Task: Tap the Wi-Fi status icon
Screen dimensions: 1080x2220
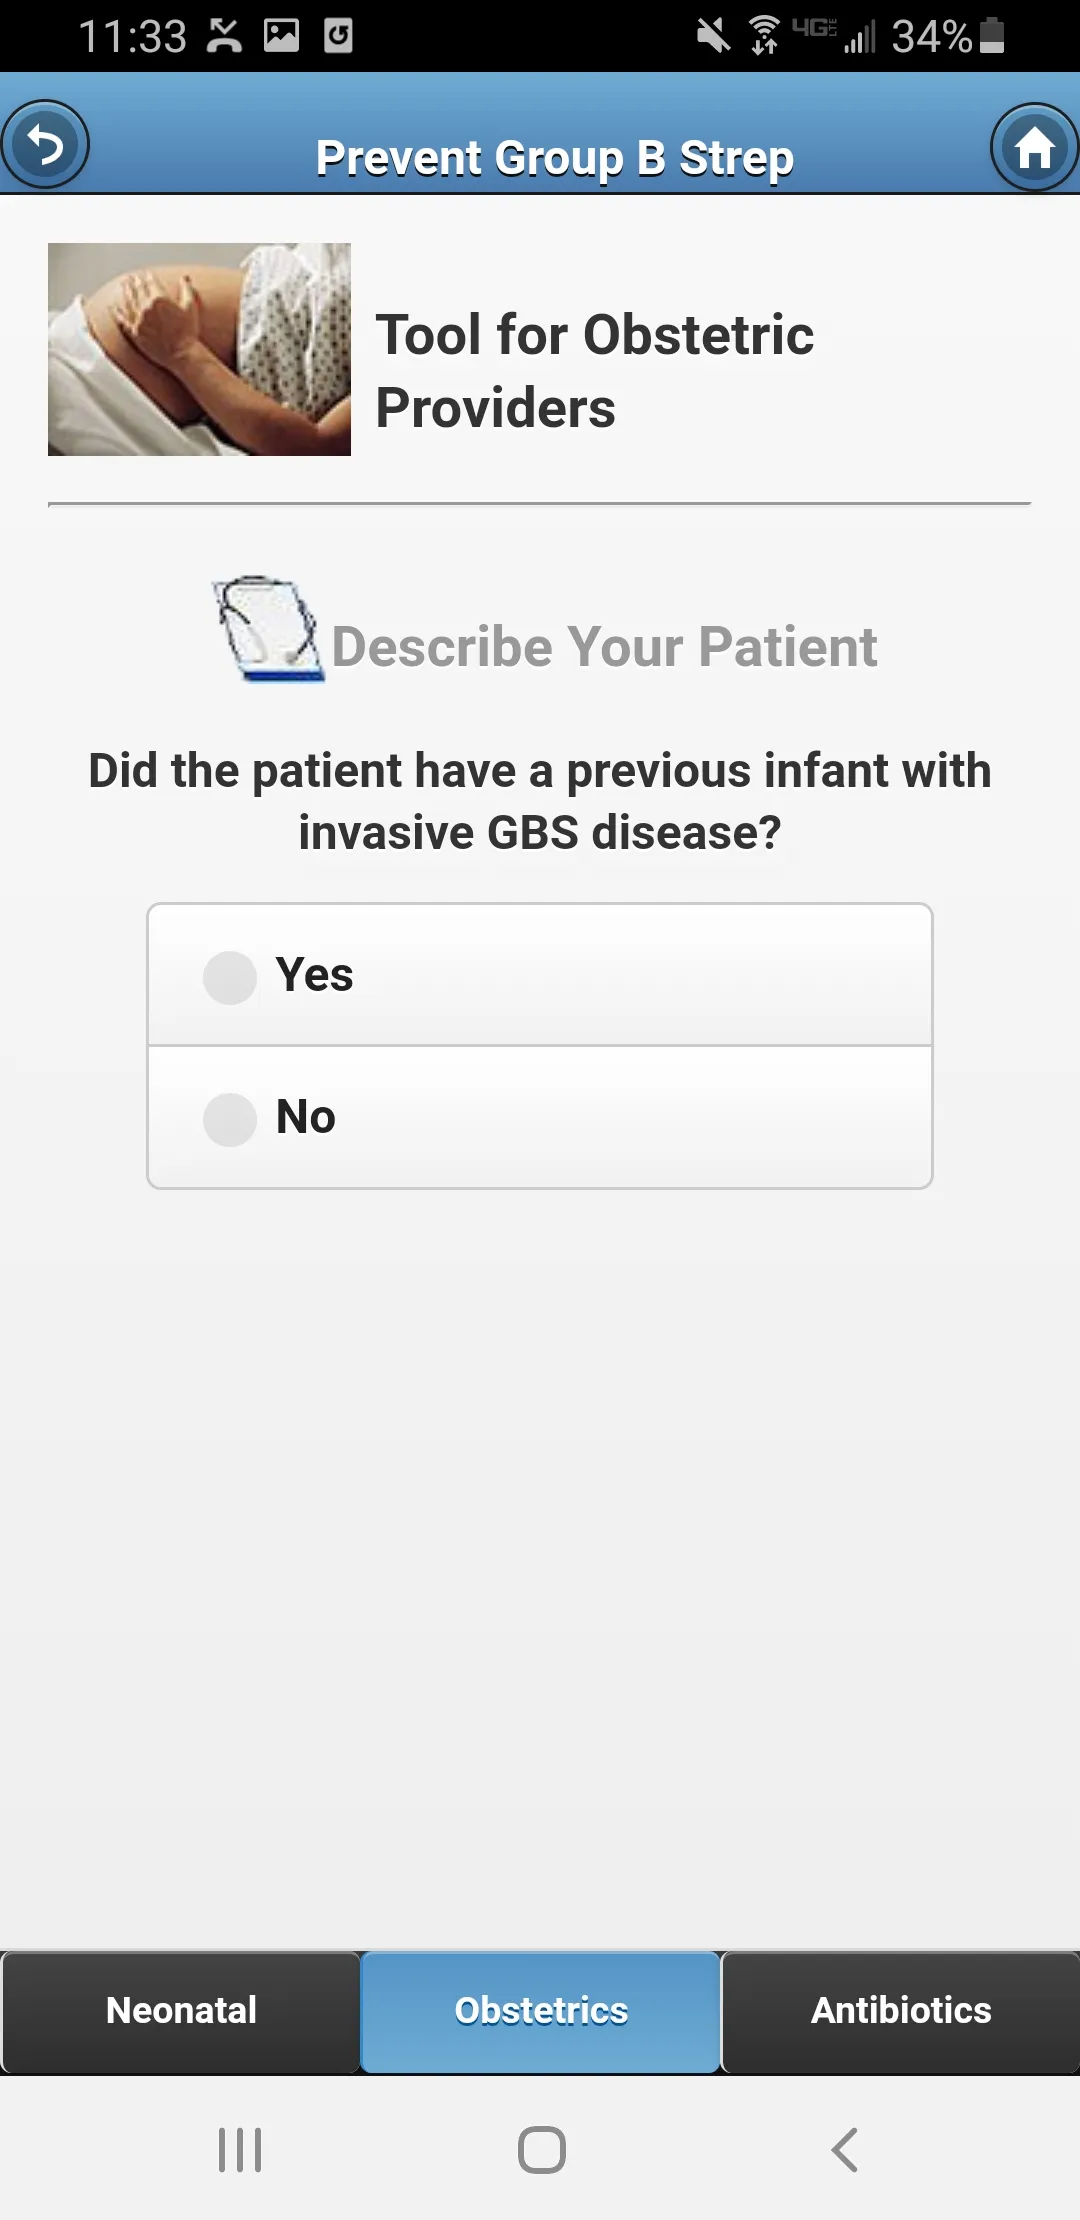Action: click(765, 36)
